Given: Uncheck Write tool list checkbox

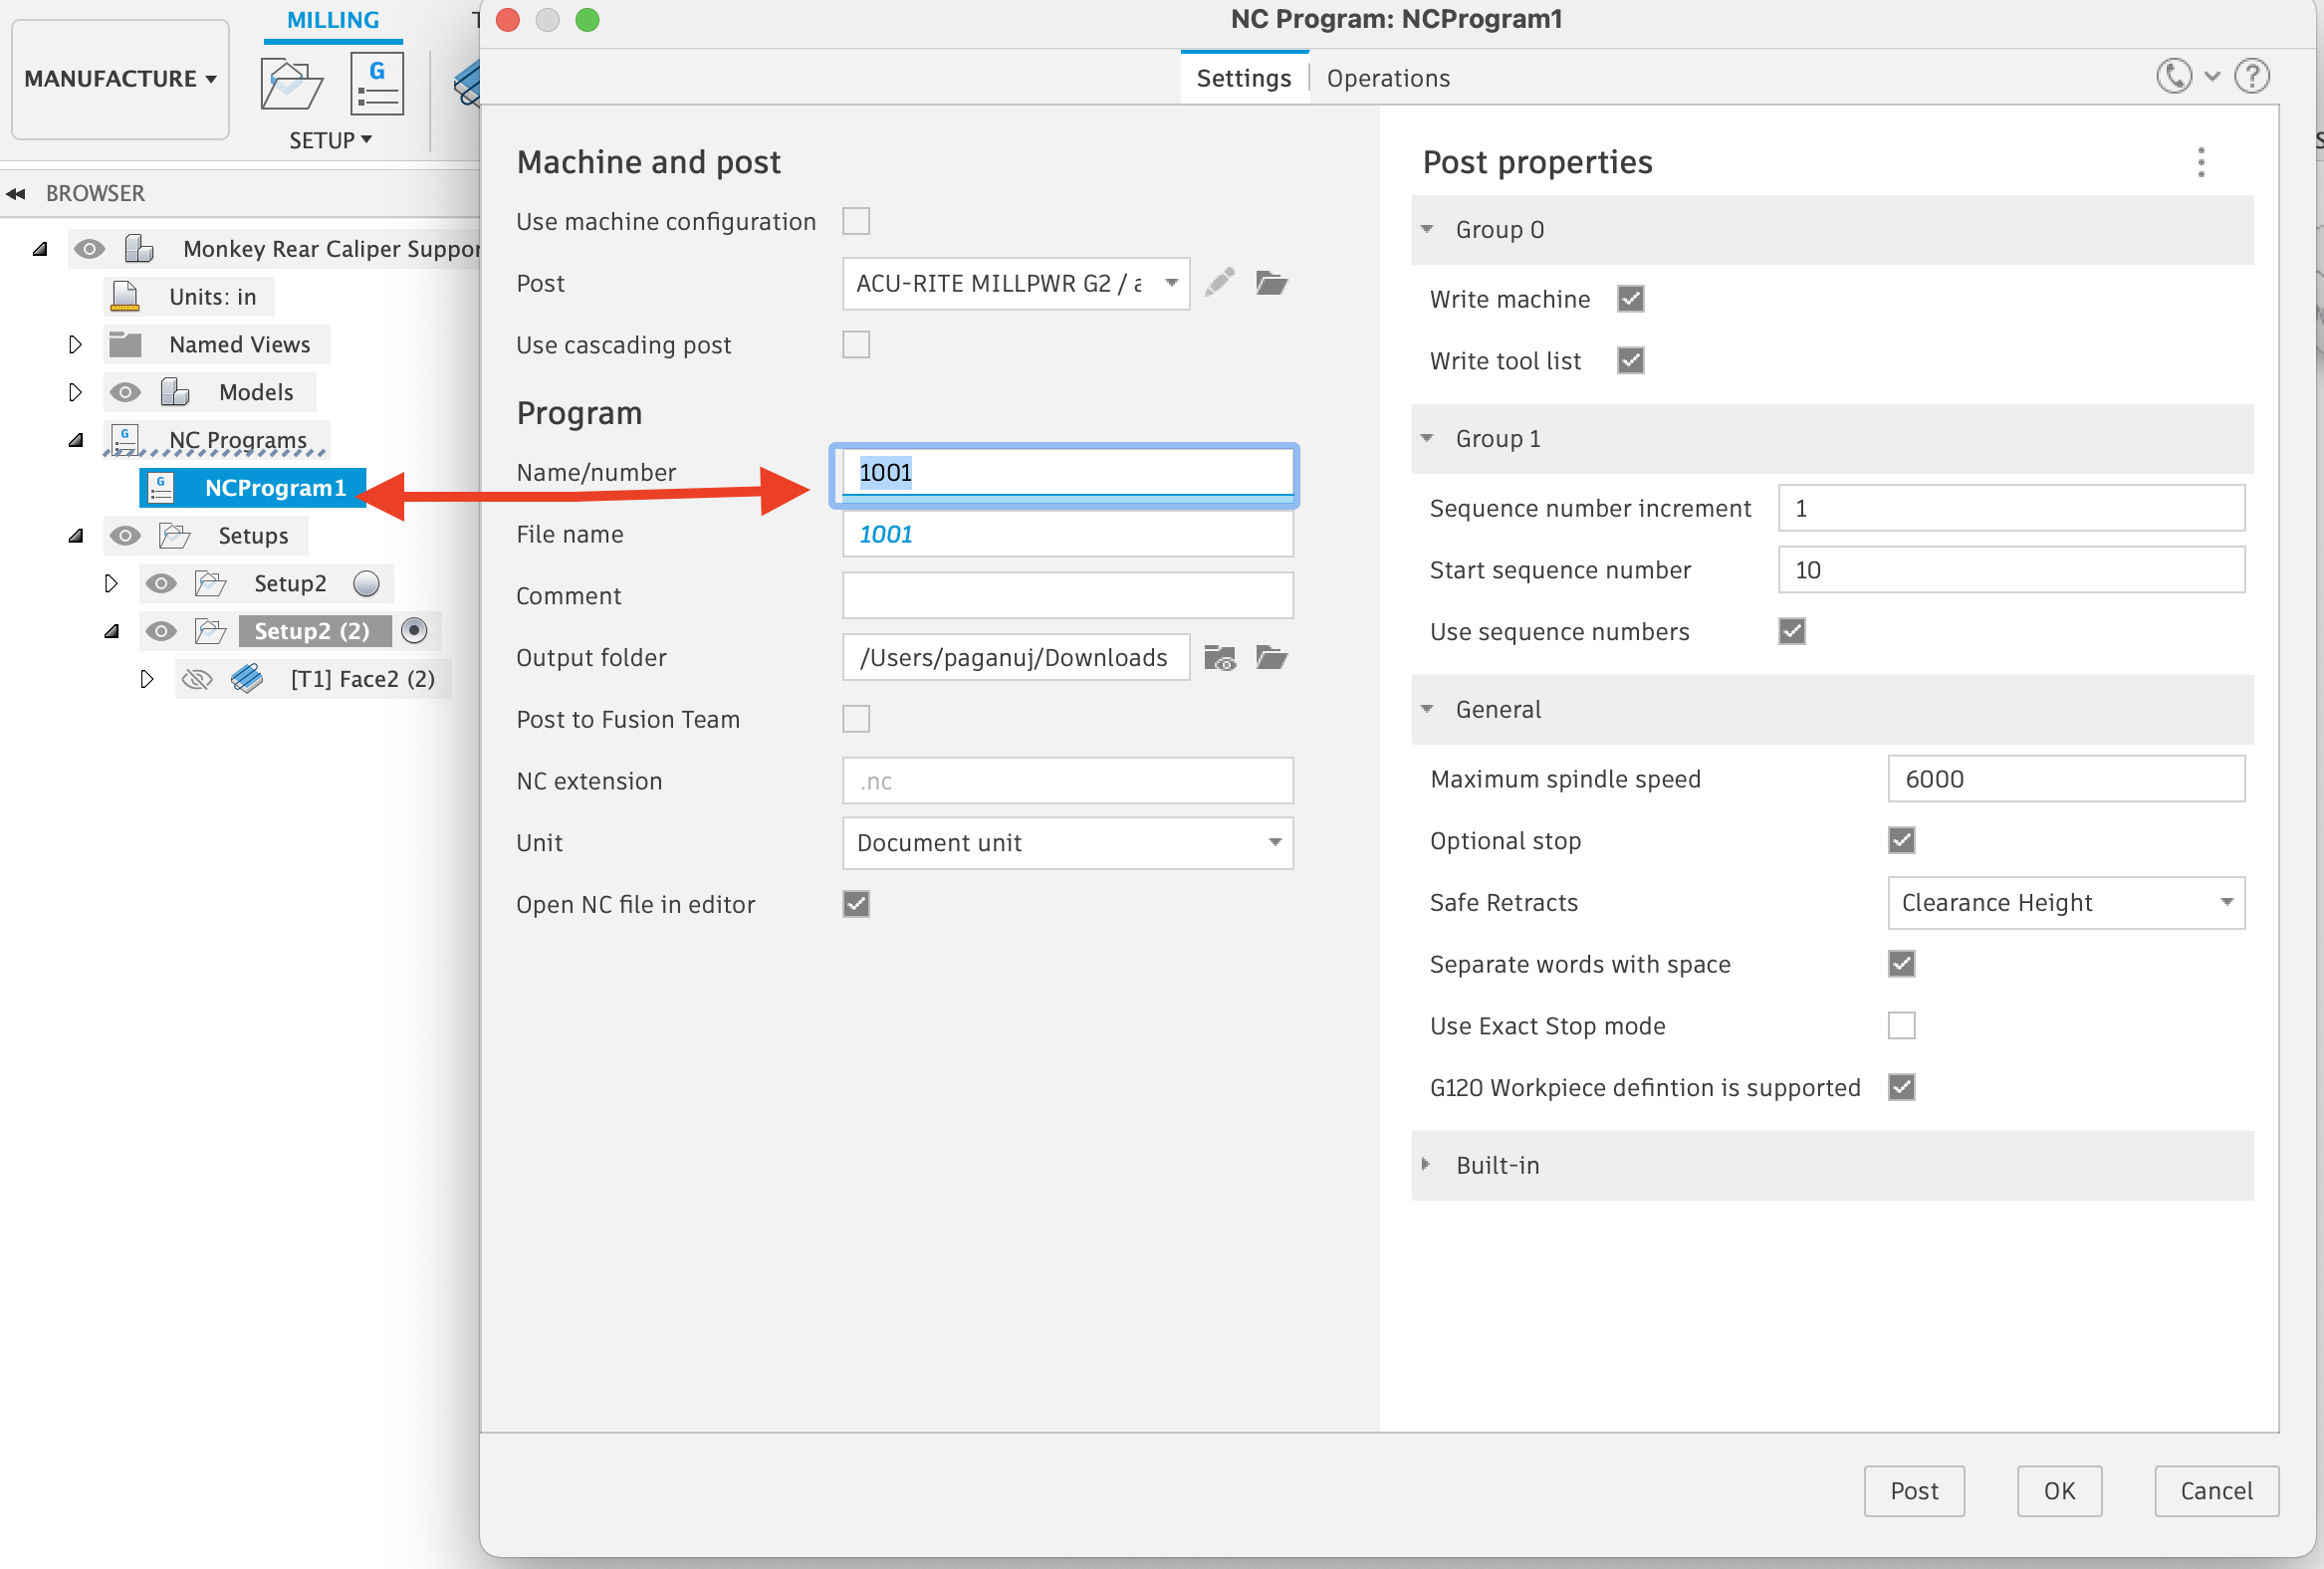Looking at the screenshot, I should [1630, 361].
